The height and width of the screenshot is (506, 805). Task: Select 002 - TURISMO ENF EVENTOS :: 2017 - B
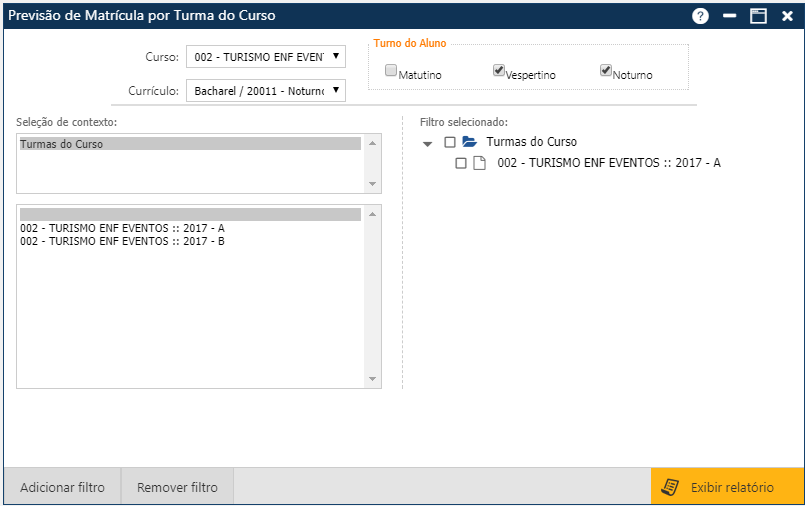122,241
